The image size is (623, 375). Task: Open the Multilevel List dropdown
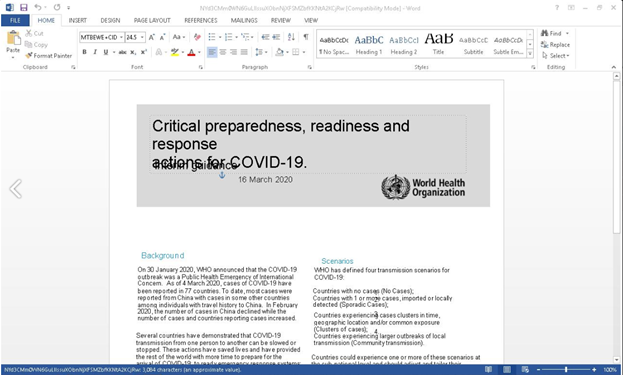pos(252,37)
